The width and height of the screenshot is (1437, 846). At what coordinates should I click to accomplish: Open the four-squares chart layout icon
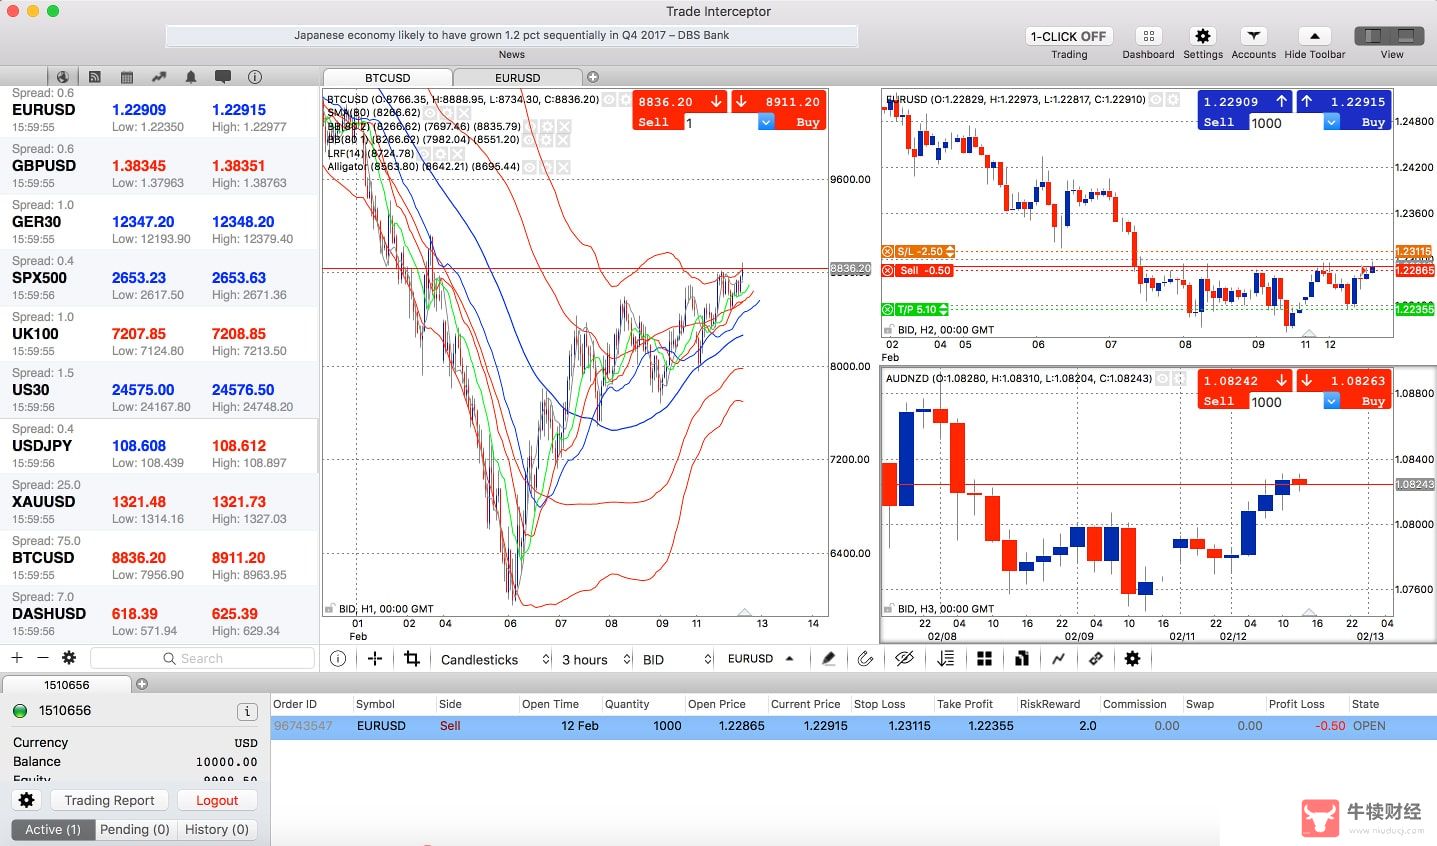tap(984, 659)
